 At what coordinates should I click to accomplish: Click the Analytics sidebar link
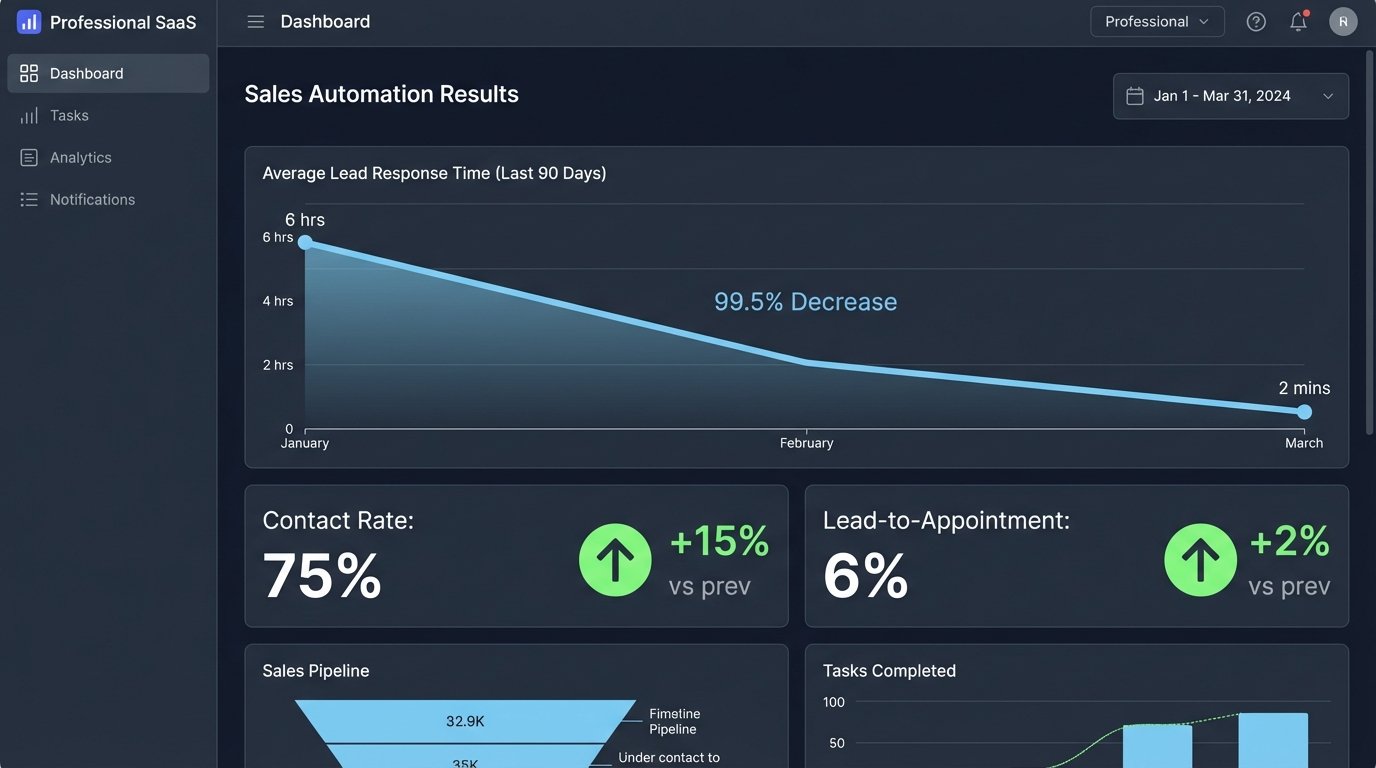(x=80, y=156)
